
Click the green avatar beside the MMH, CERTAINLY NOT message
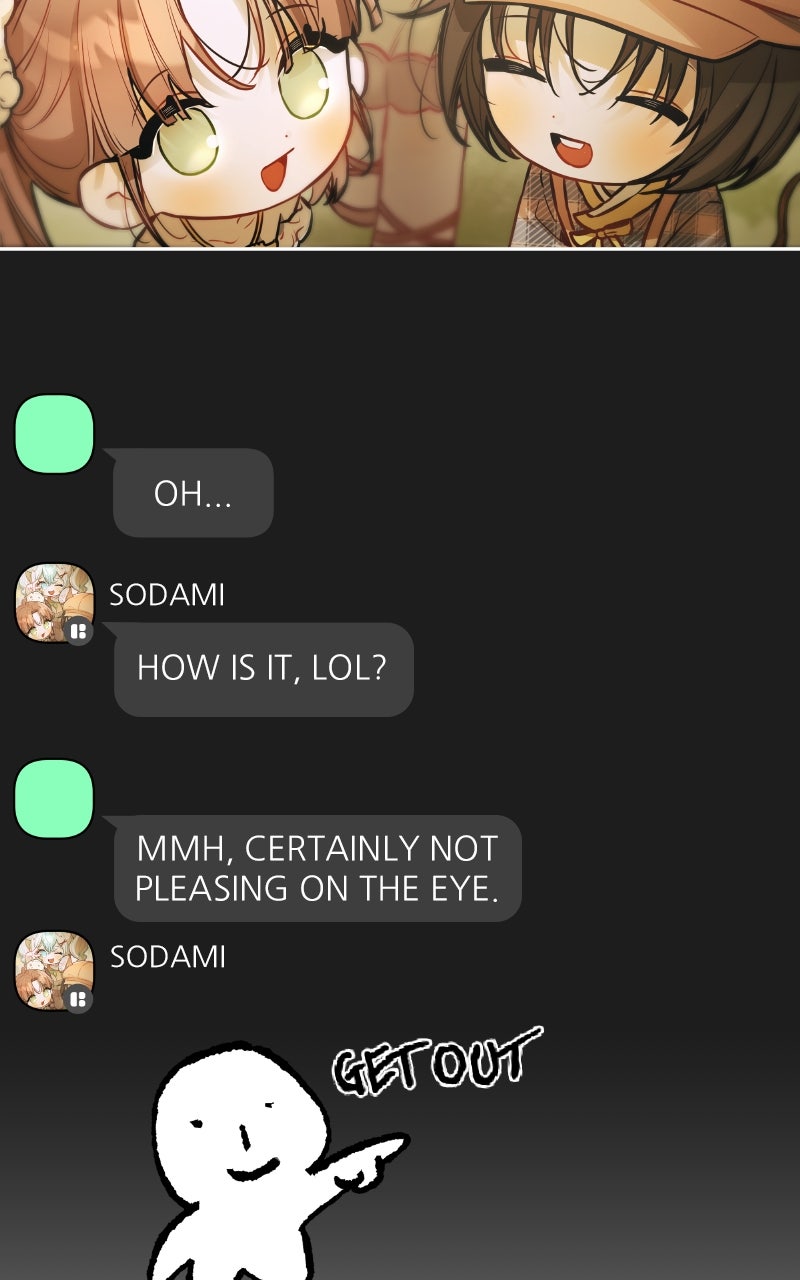55,798
